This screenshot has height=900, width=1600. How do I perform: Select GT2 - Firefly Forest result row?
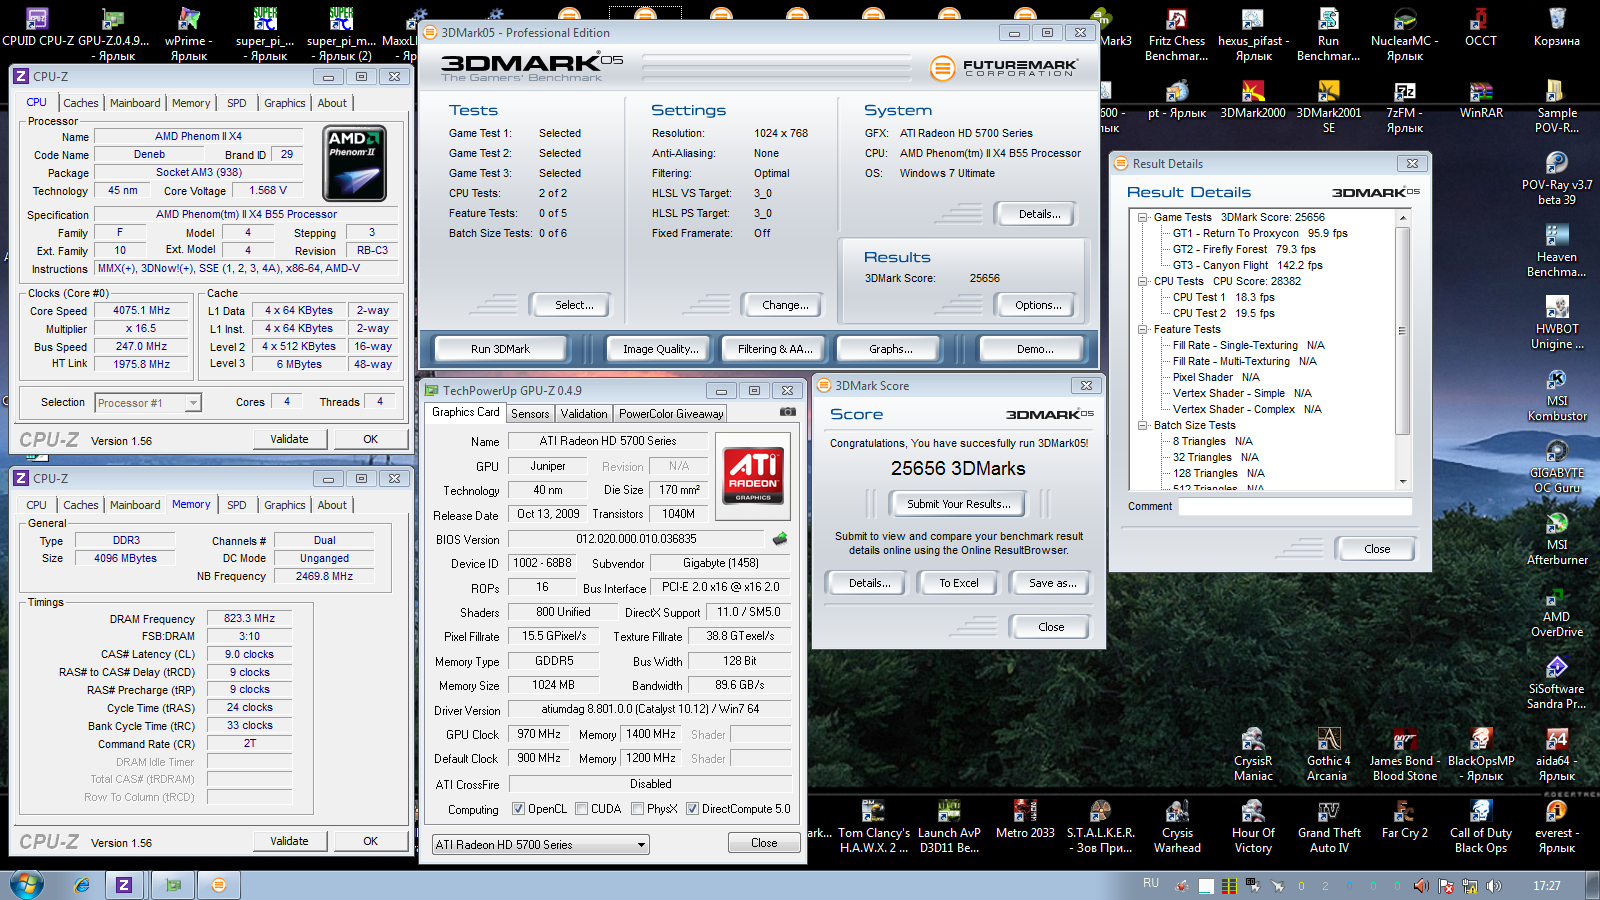pos(1244,249)
